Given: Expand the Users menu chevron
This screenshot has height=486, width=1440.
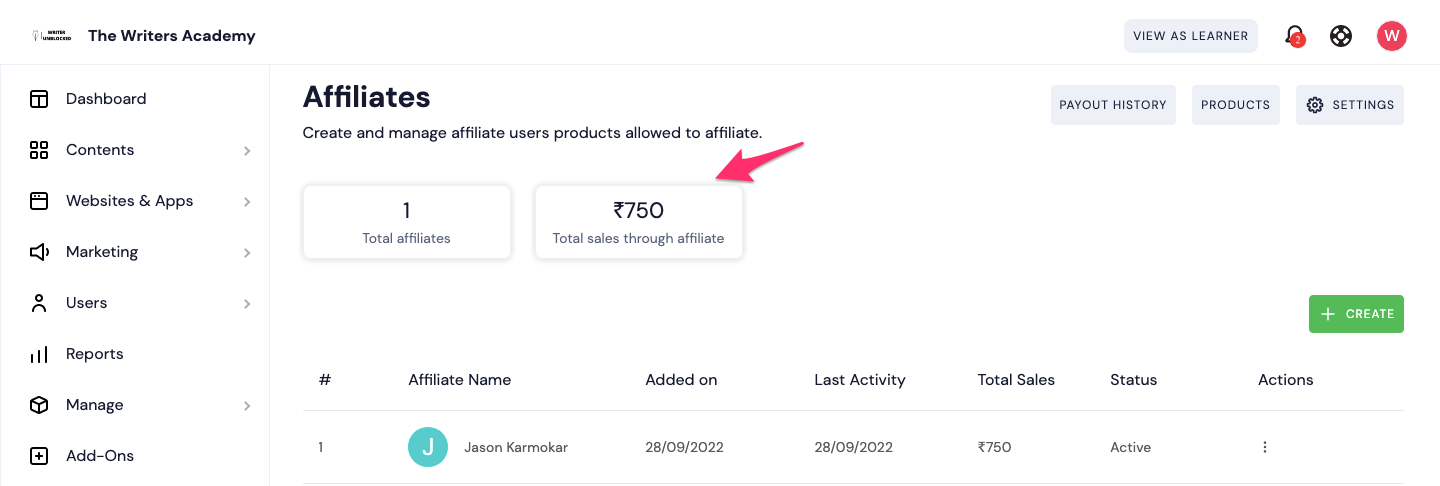Looking at the screenshot, I should pos(247,304).
